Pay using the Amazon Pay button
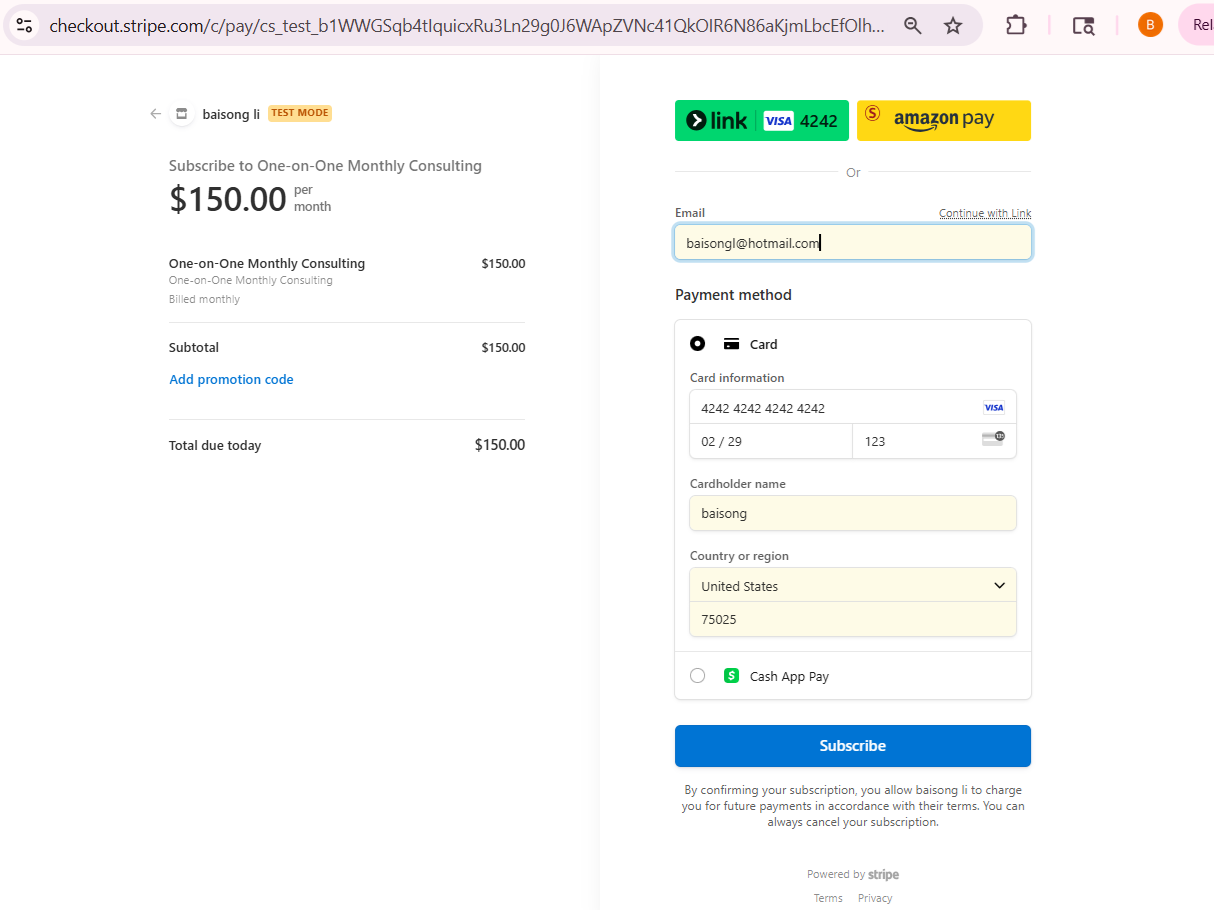The width and height of the screenshot is (1214, 910). 943,121
